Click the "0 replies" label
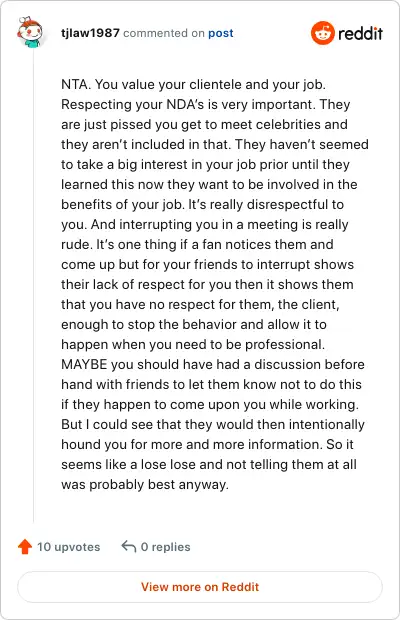400x620 pixels. pyautogui.click(x=166, y=547)
